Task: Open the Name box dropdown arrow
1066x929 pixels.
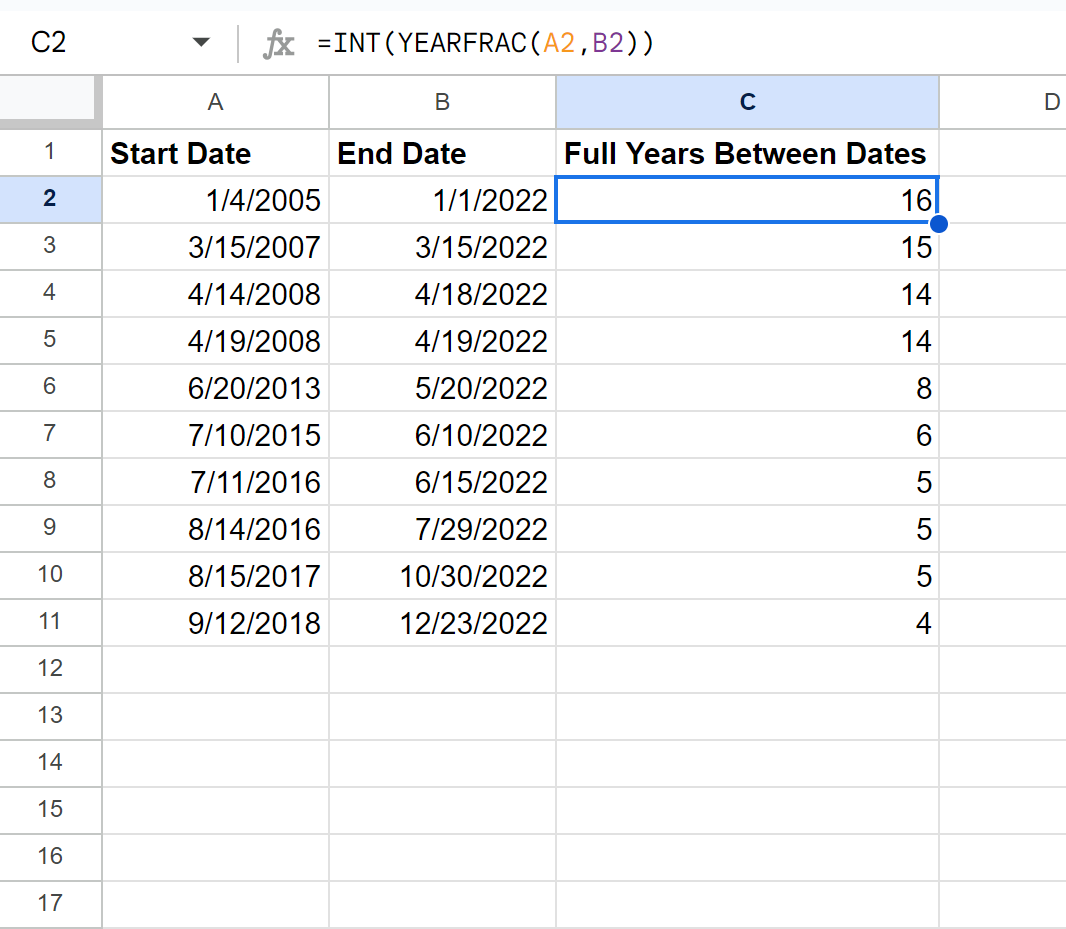Action: pyautogui.click(x=201, y=43)
